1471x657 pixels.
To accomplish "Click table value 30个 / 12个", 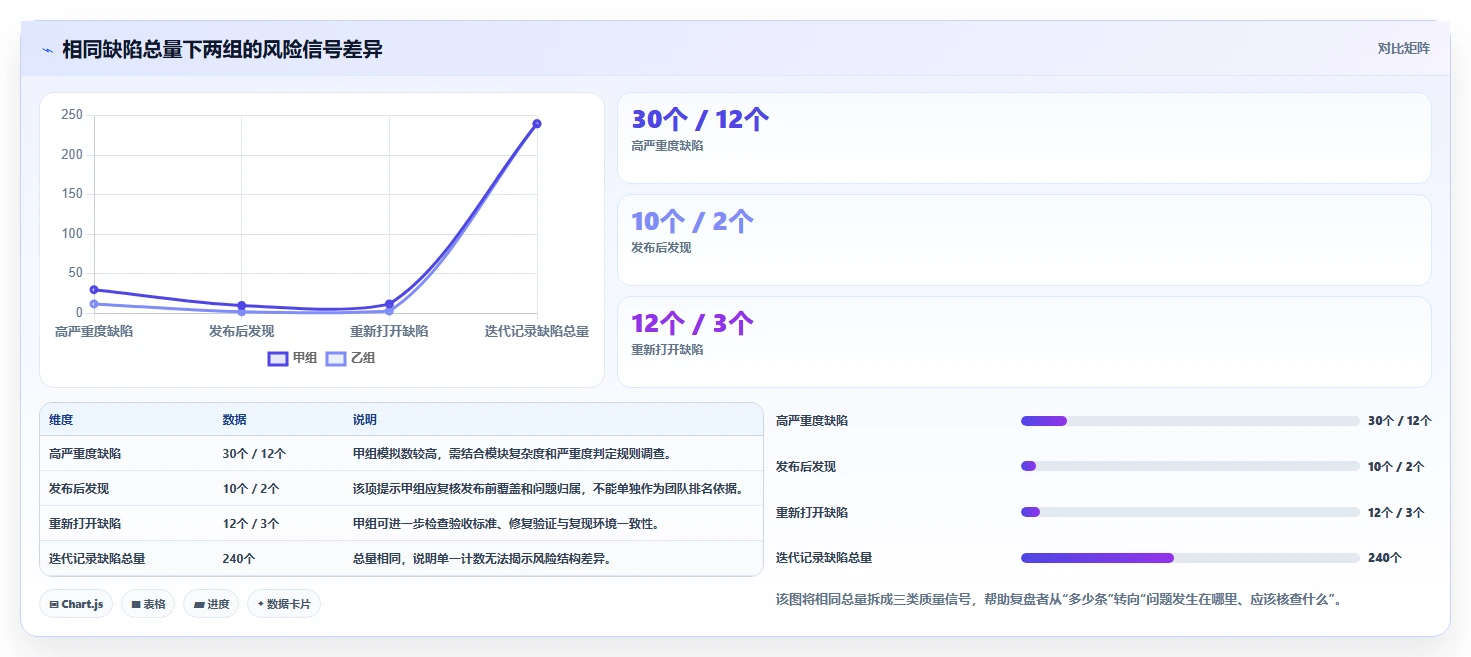I will point(254,454).
